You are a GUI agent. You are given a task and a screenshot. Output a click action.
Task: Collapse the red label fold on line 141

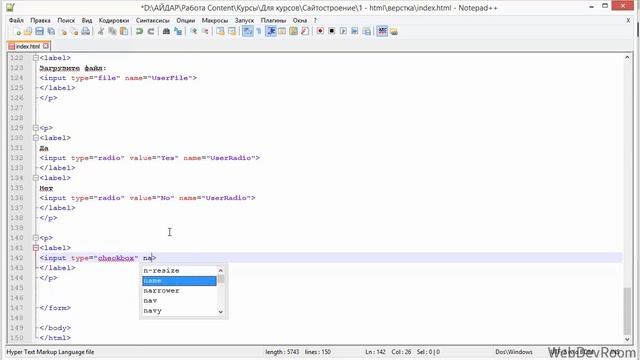pyautogui.click(x=36, y=248)
